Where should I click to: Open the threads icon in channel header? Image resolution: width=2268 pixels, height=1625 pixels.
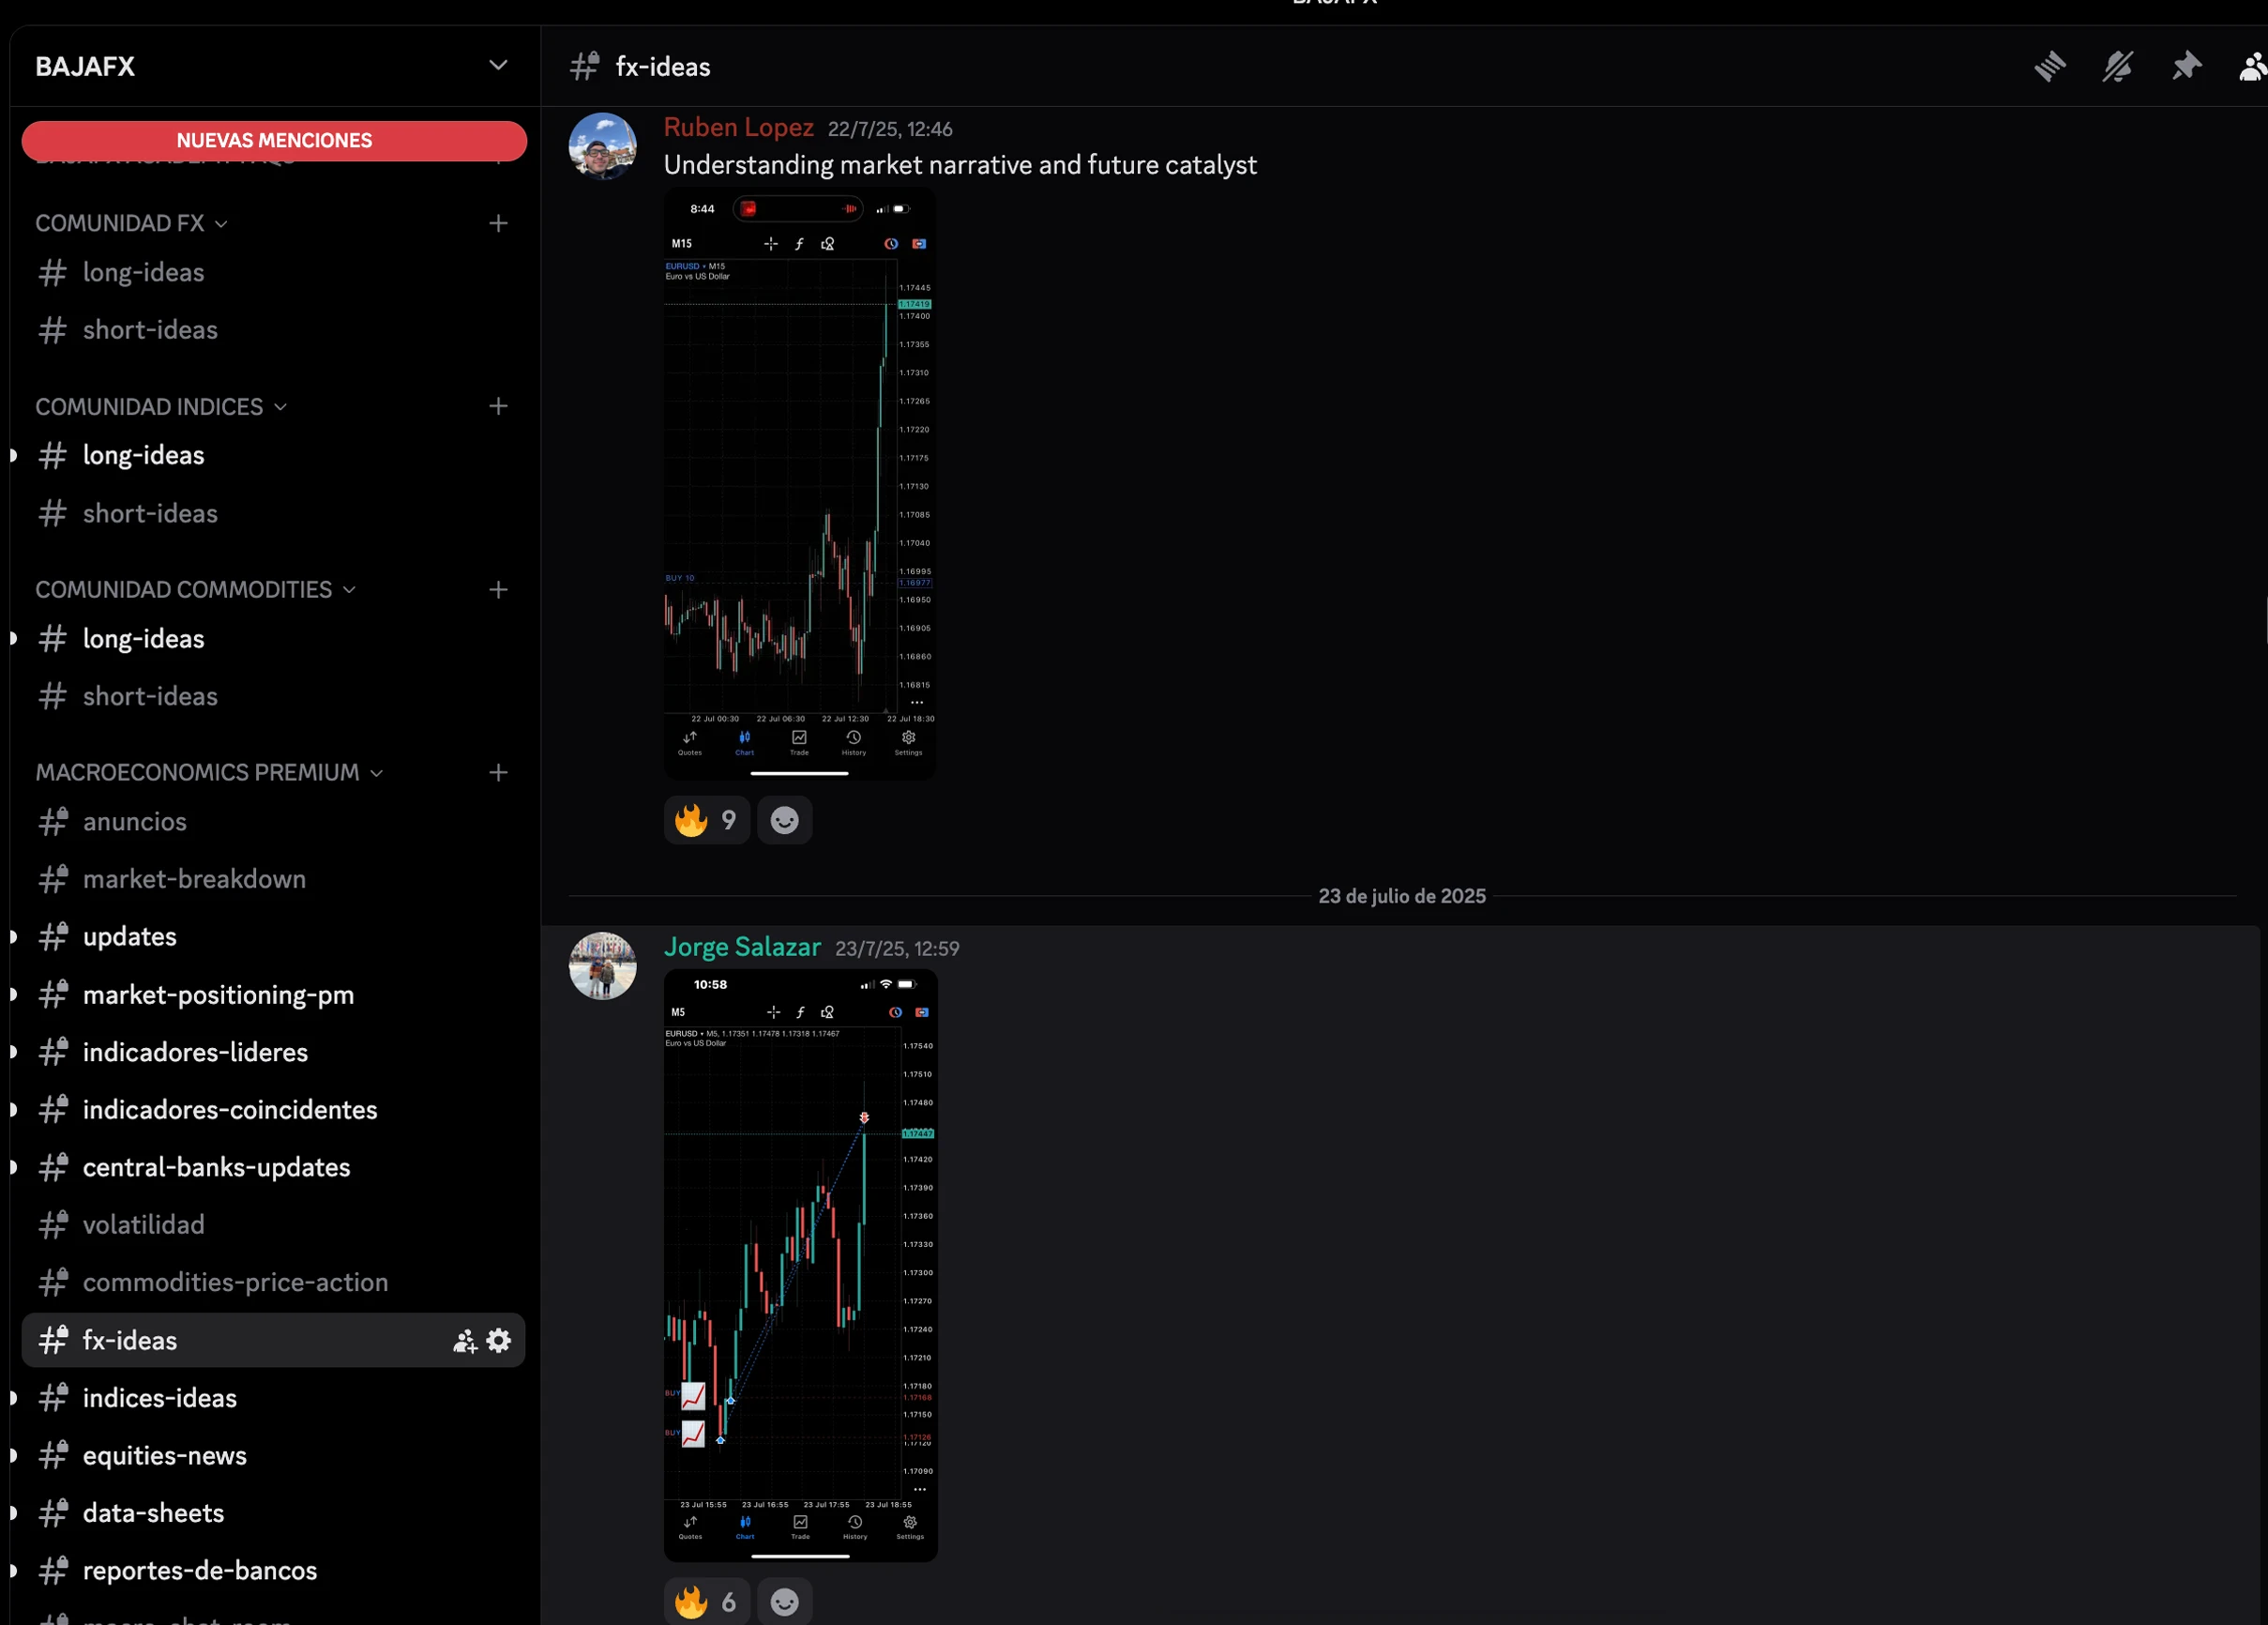point(2049,67)
